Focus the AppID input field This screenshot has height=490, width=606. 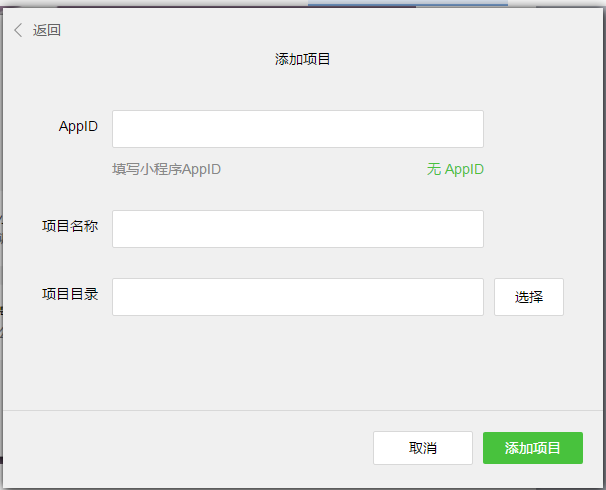[x=297, y=129]
